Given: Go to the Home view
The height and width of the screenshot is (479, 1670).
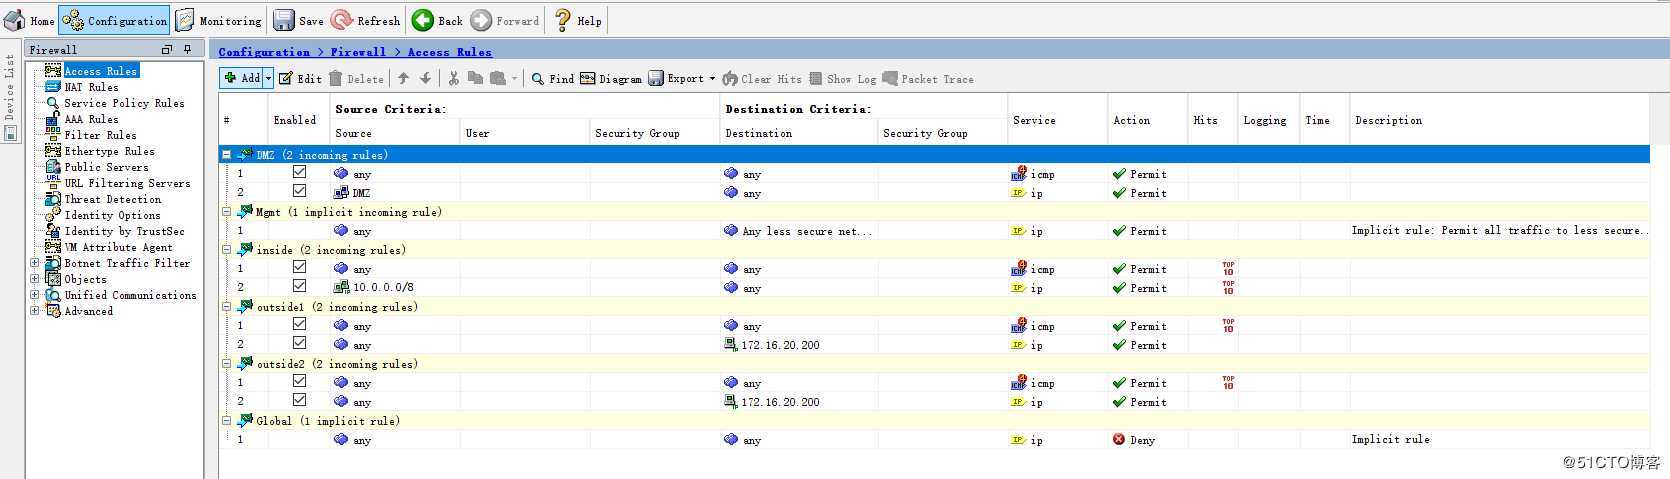Looking at the screenshot, I should click(30, 20).
